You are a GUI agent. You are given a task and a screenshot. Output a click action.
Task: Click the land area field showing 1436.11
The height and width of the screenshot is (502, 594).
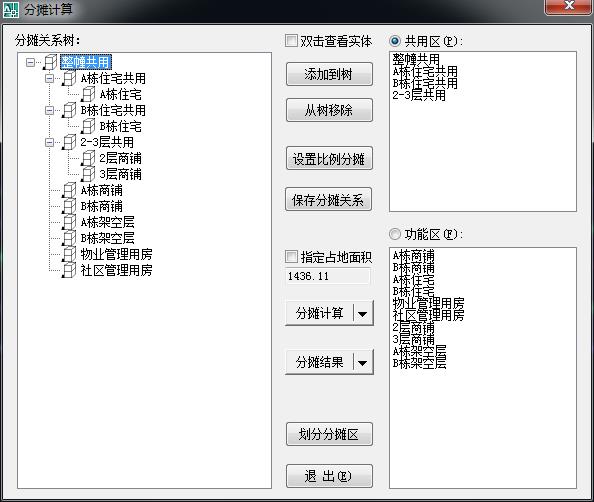click(x=328, y=276)
